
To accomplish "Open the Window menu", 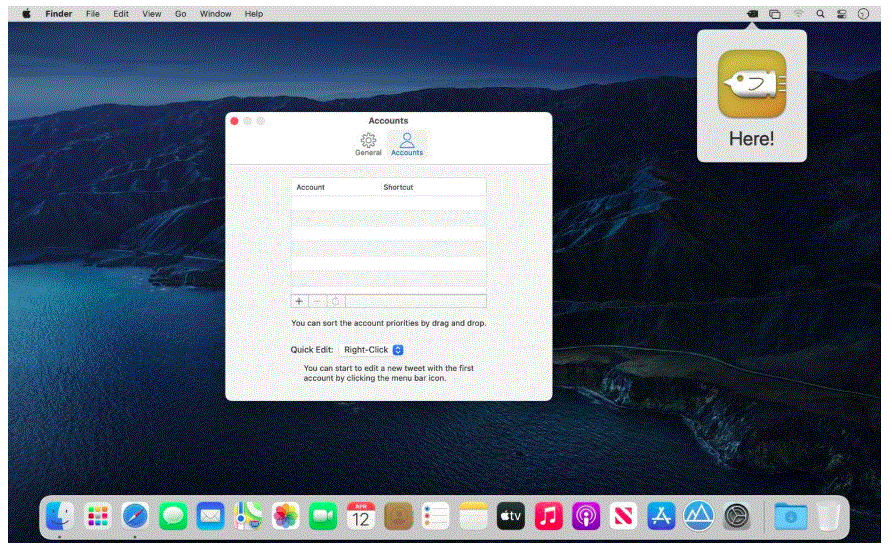I will point(215,14).
